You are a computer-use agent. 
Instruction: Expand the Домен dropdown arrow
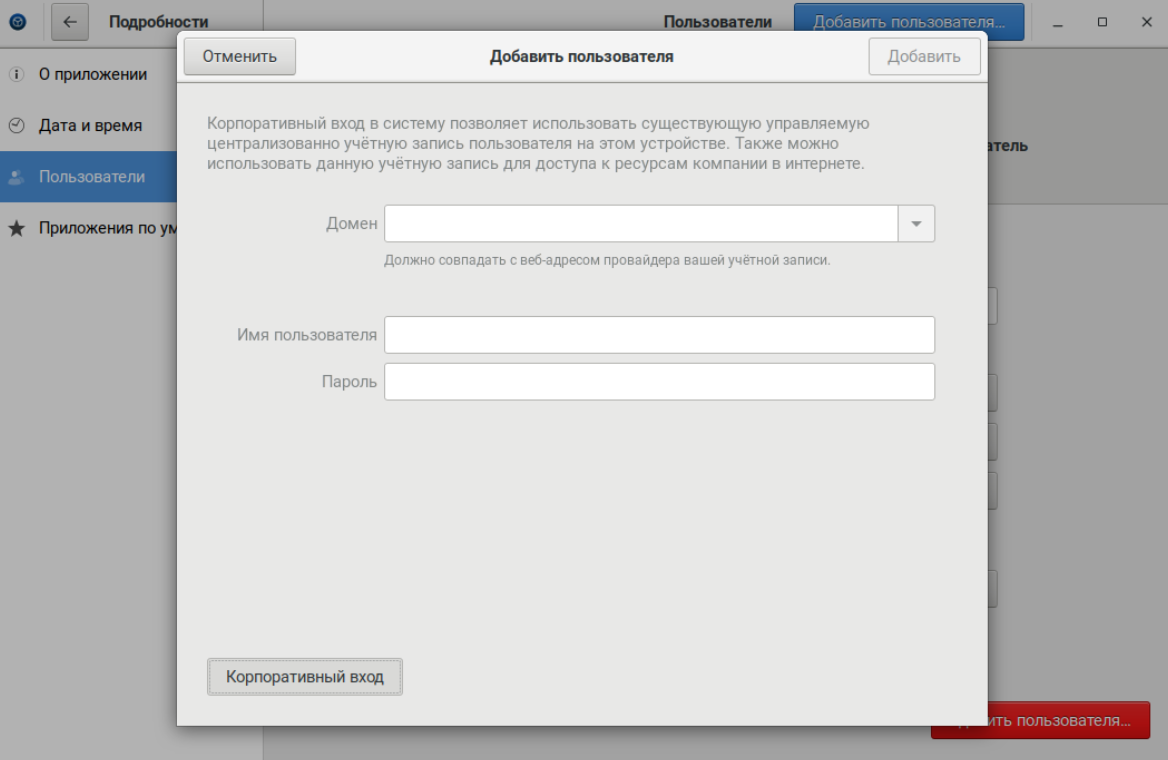pos(917,224)
